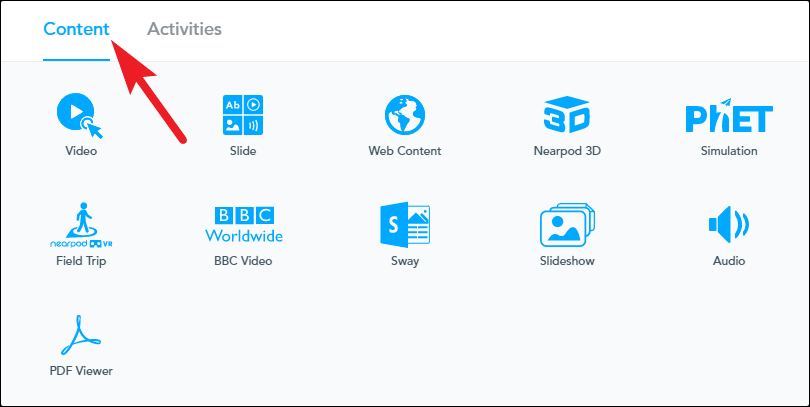The width and height of the screenshot is (810, 407).
Task: Choose the Slide content icon
Action: [243, 115]
